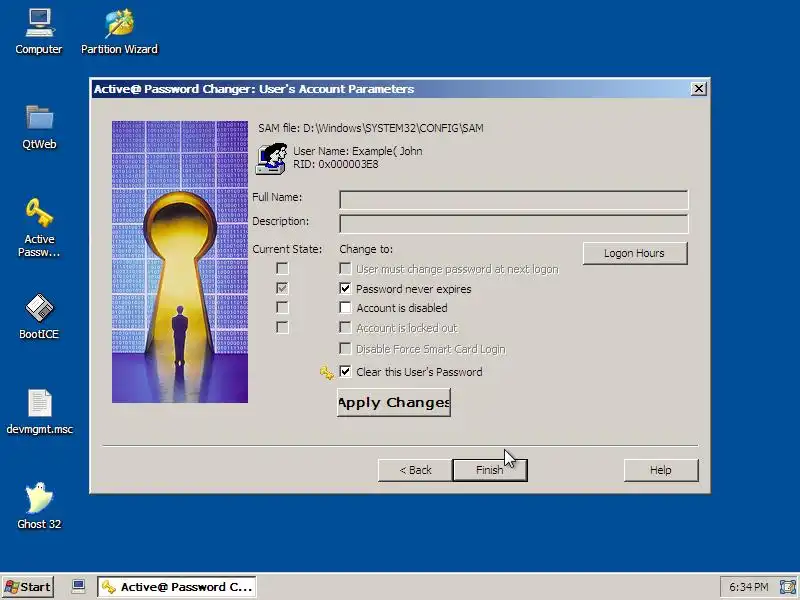This screenshot has height=600, width=800.
Task: Select the BootICE desktop icon
Action: (x=39, y=317)
